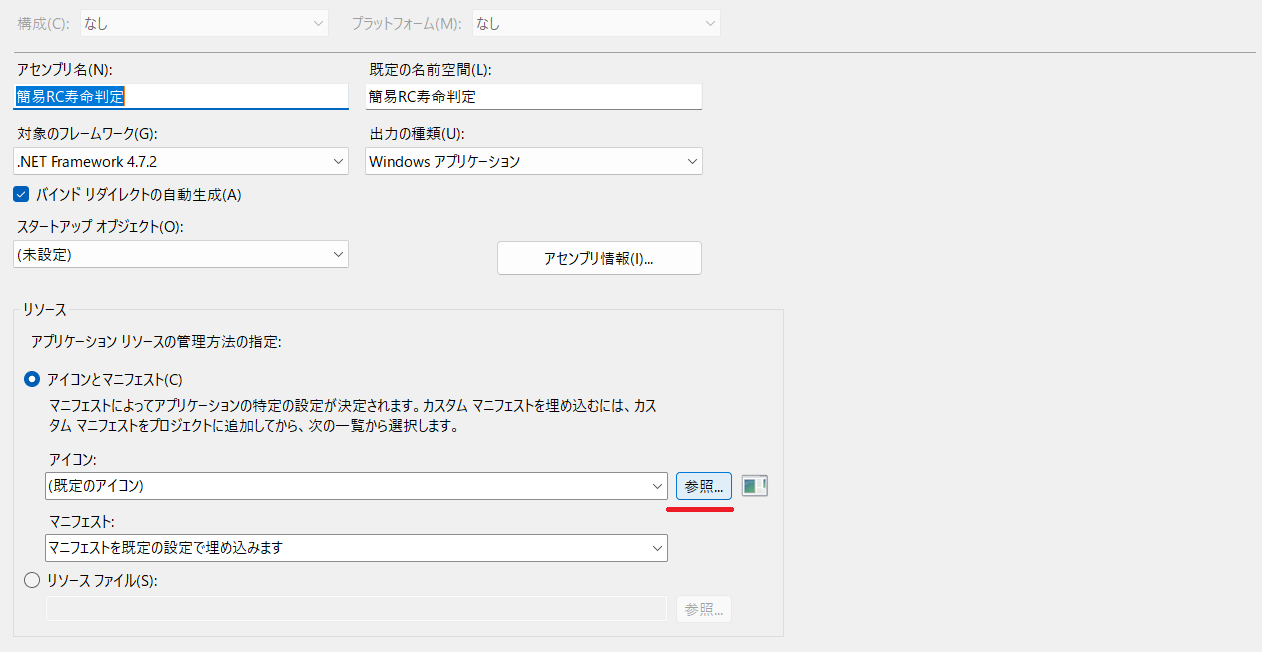1262x652 pixels.
Task: Select the アイコンとマニフェスト radio button
Action: click(32, 379)
